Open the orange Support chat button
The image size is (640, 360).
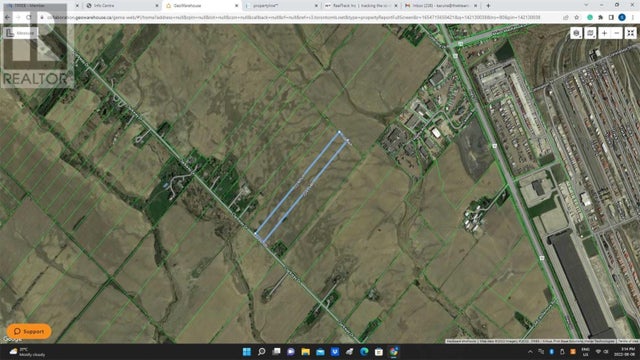point(29,331)
